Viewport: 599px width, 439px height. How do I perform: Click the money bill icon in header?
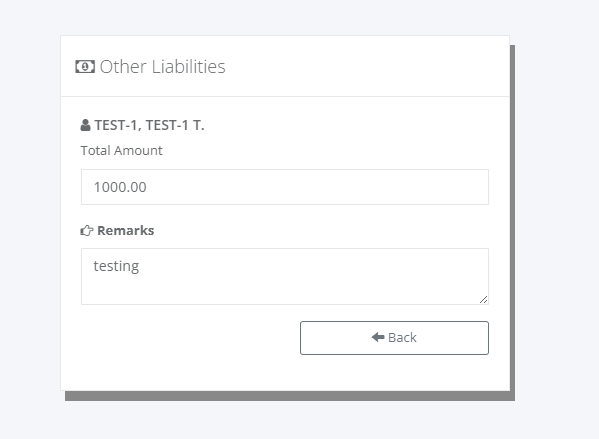(85, 67)
